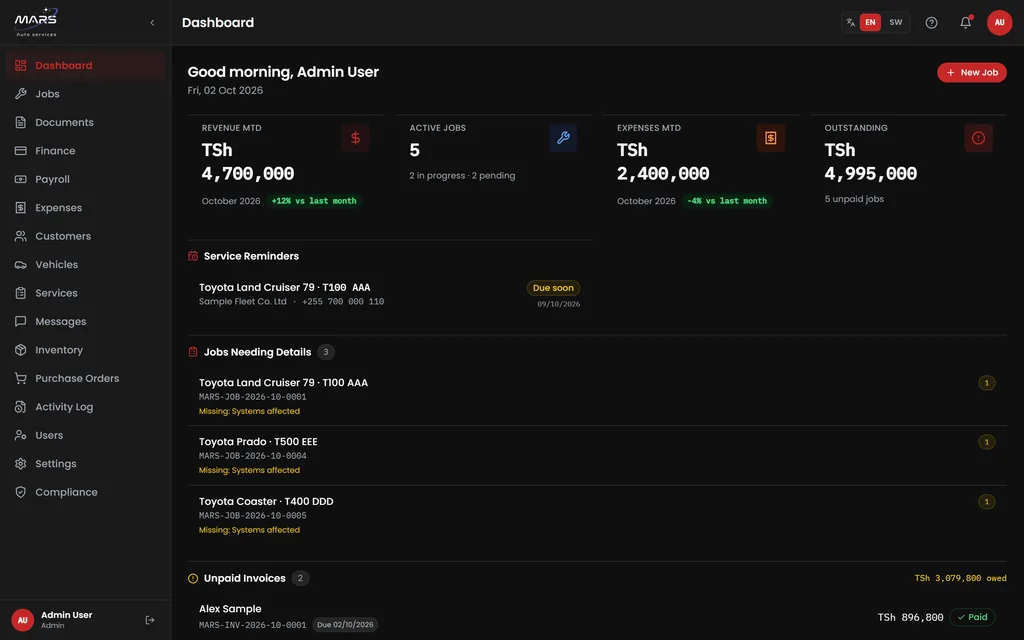
Task: Click the -4% vs last month badge
Action: point(727,201)
